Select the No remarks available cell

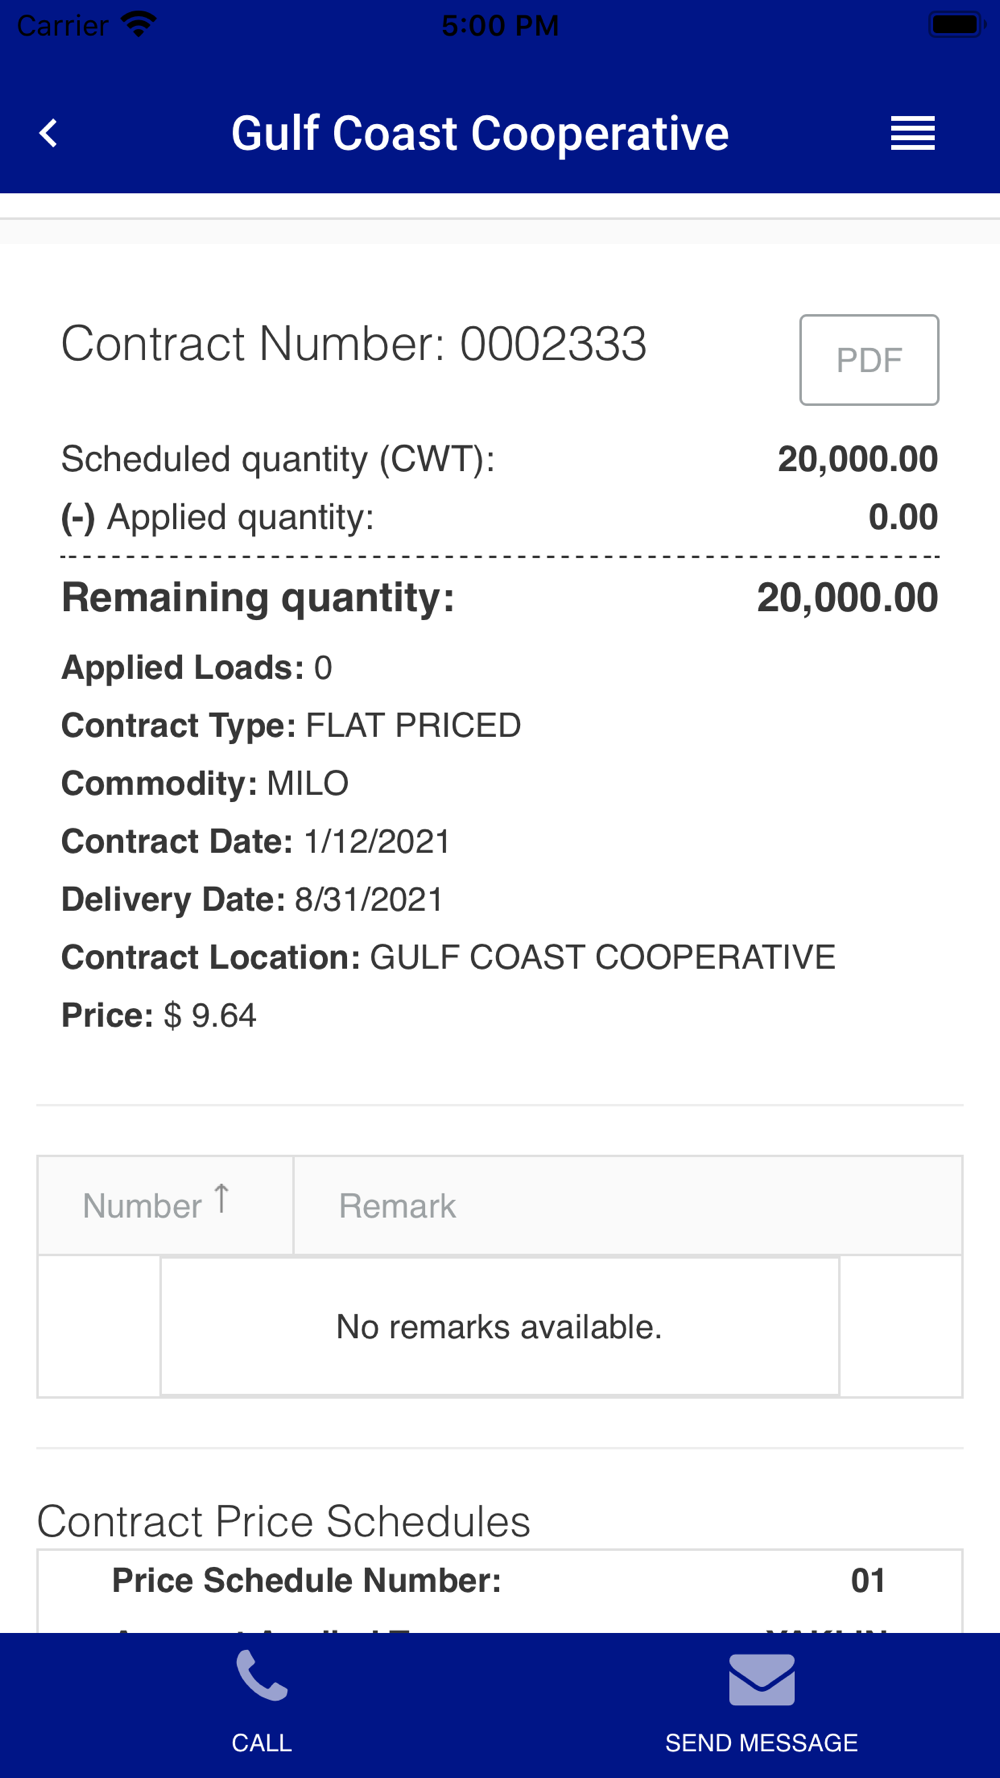click(x=500, y=1326)
